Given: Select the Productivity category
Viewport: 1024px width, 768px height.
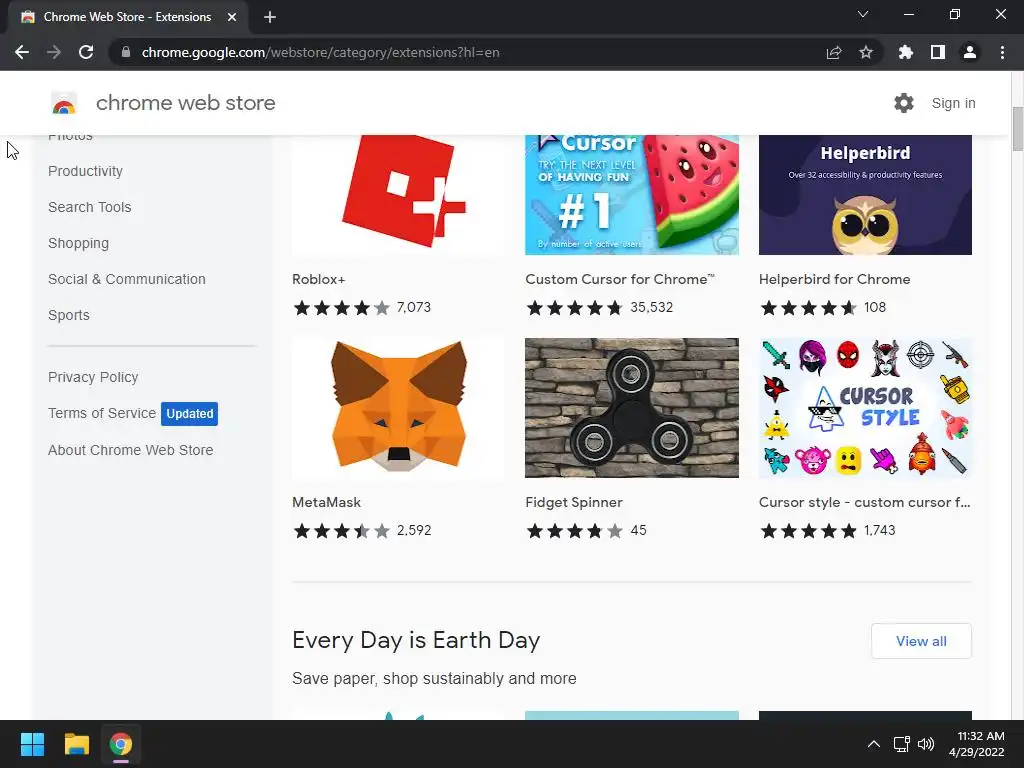Looking at the screenshot, I should [x=86, y=171].
